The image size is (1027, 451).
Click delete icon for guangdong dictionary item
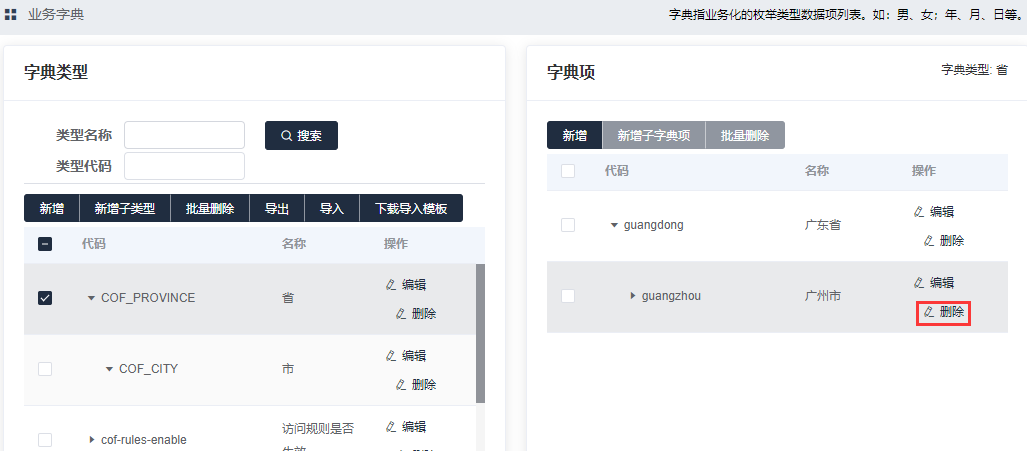coord(929,241)
